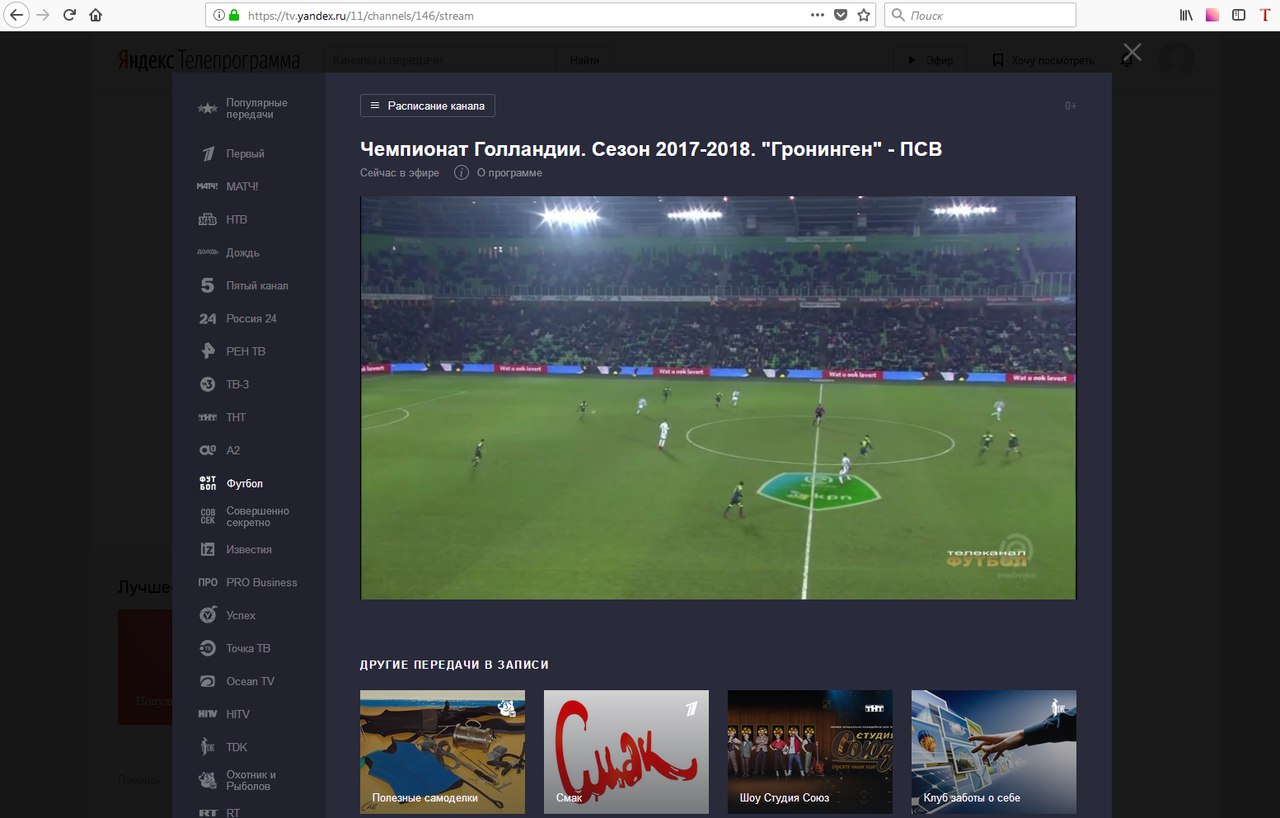Open Популярные передачи in the channel sidebar
1280x818 pixels.
(x=244, y=109)
